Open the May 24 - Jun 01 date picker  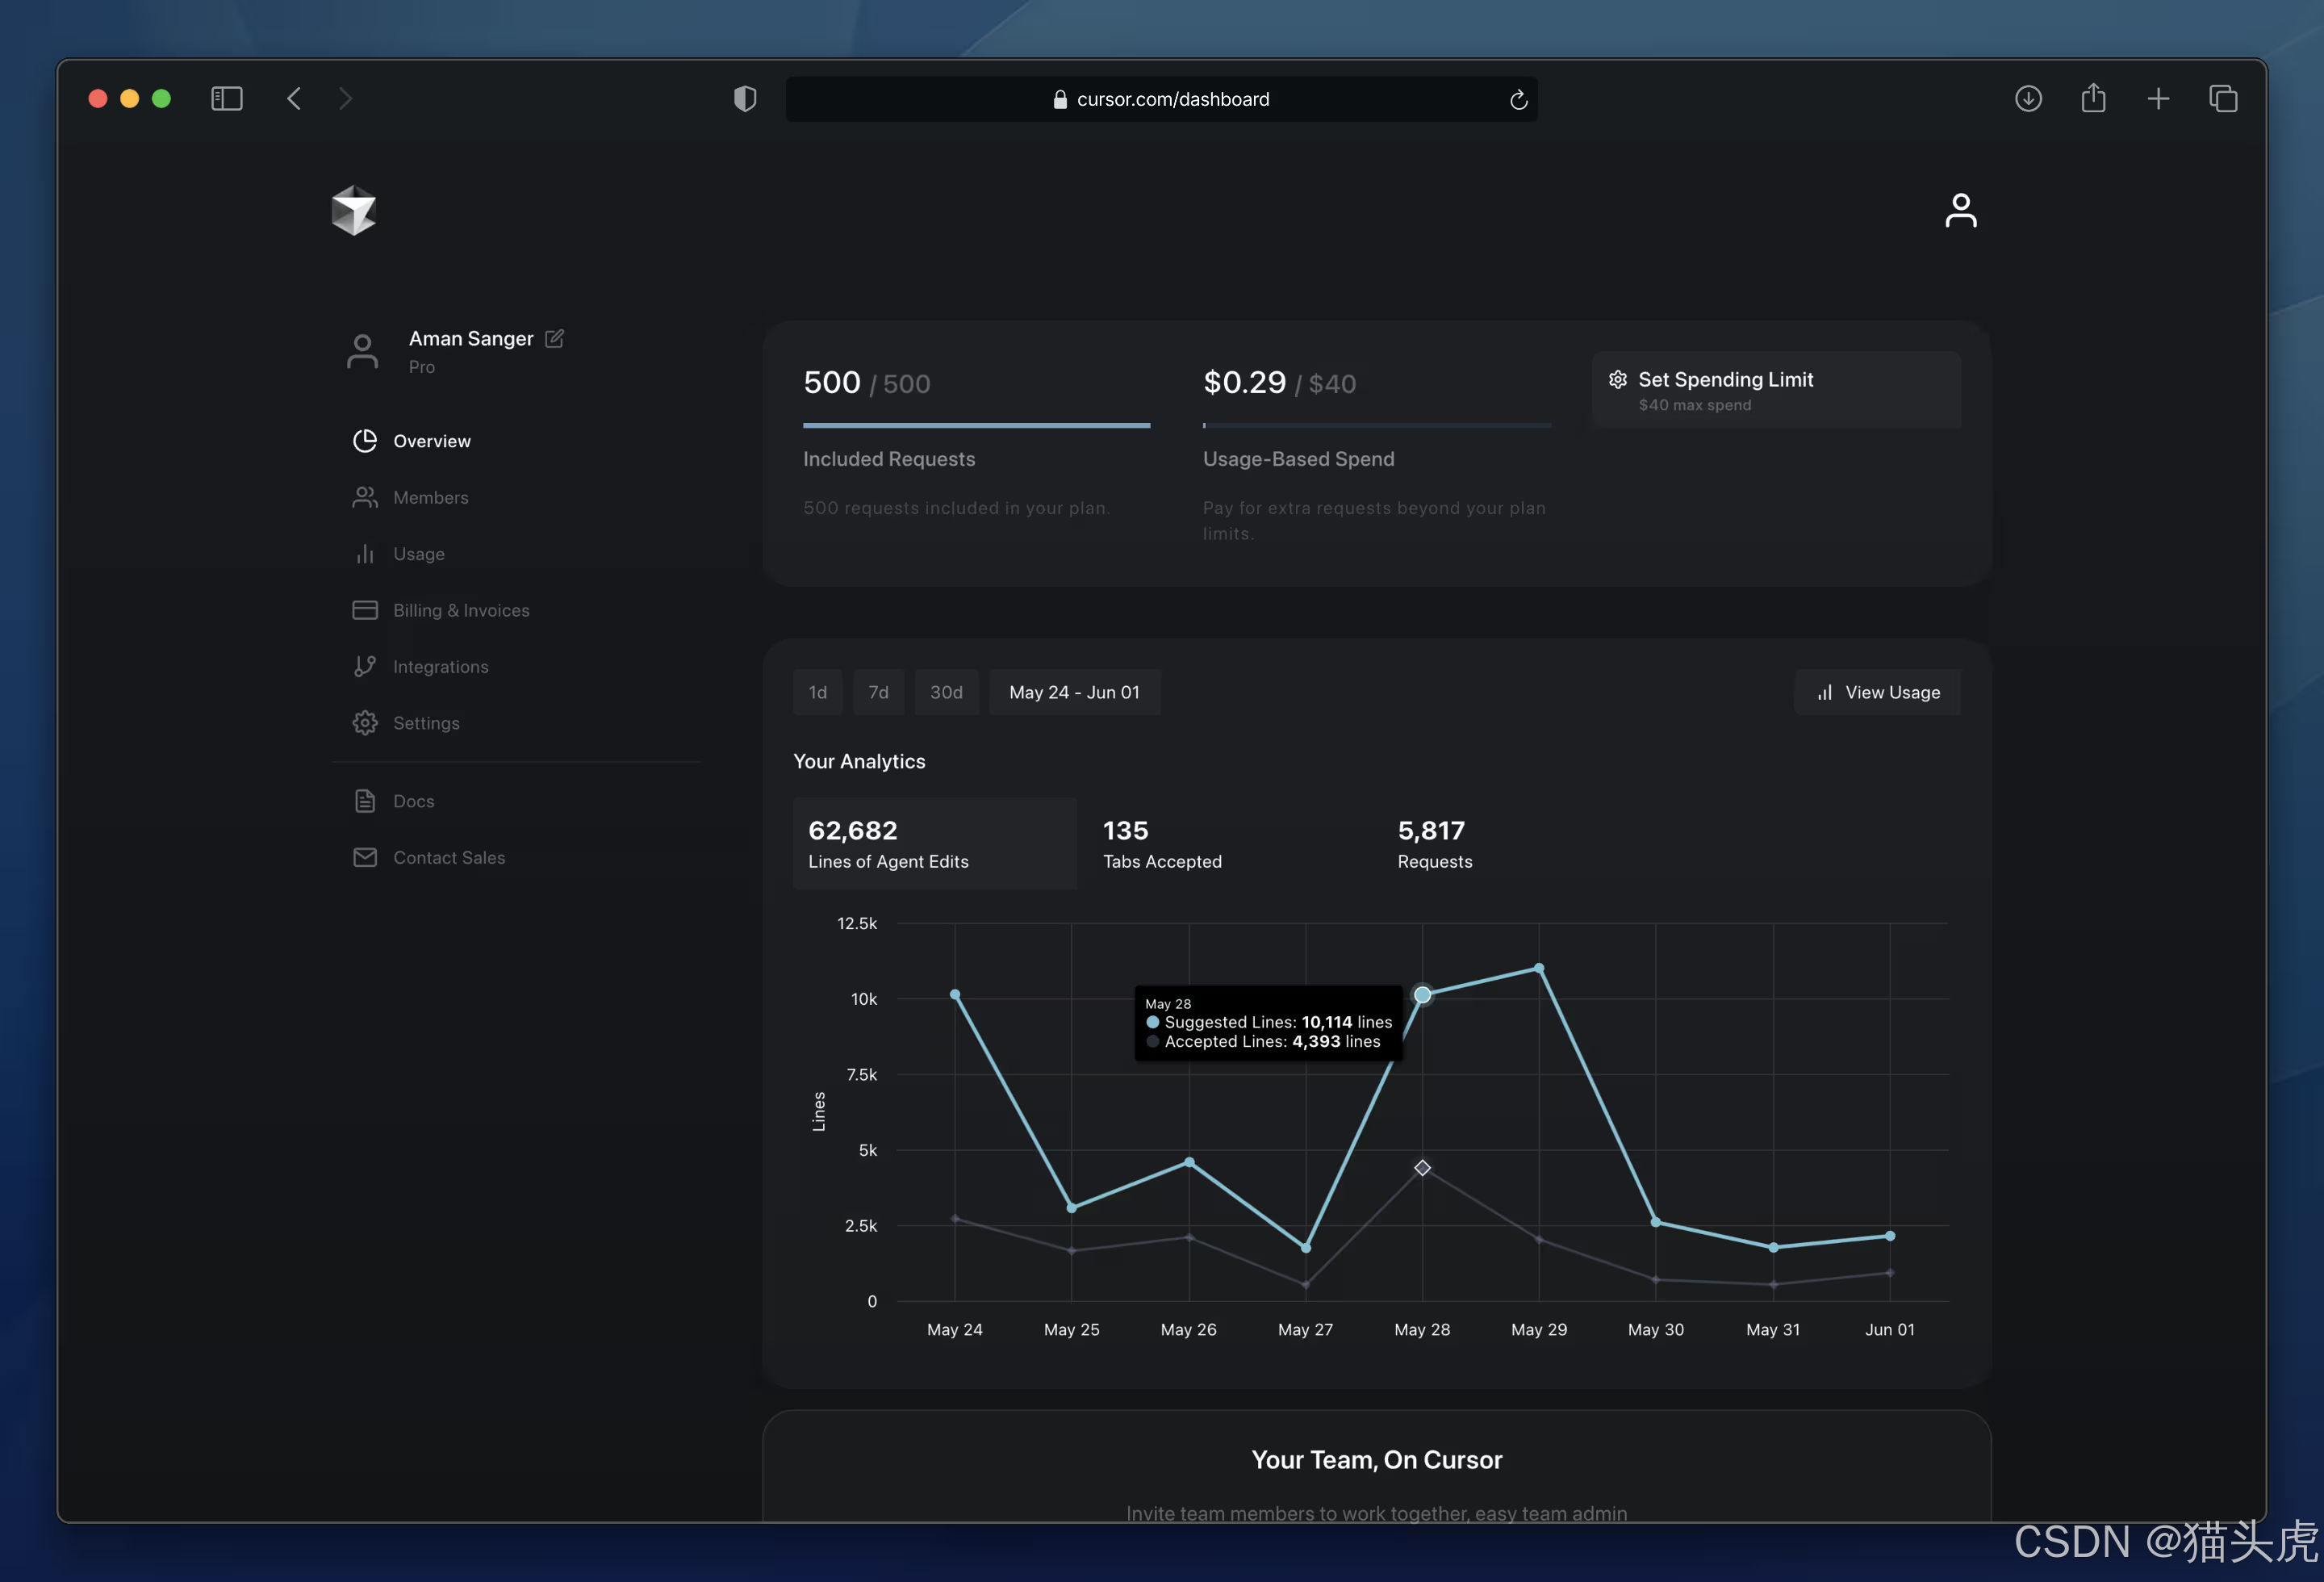(x=1074, y=692)
